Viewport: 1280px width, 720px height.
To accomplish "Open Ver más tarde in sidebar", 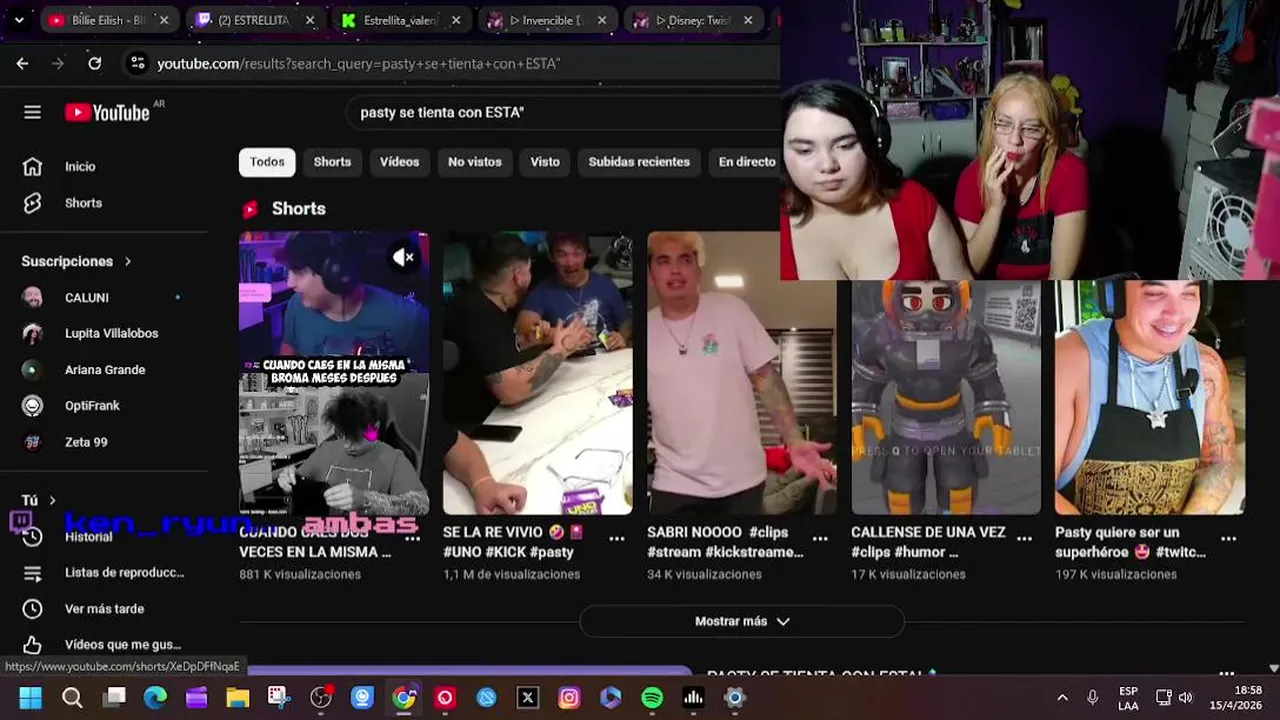I will point(104,608).
